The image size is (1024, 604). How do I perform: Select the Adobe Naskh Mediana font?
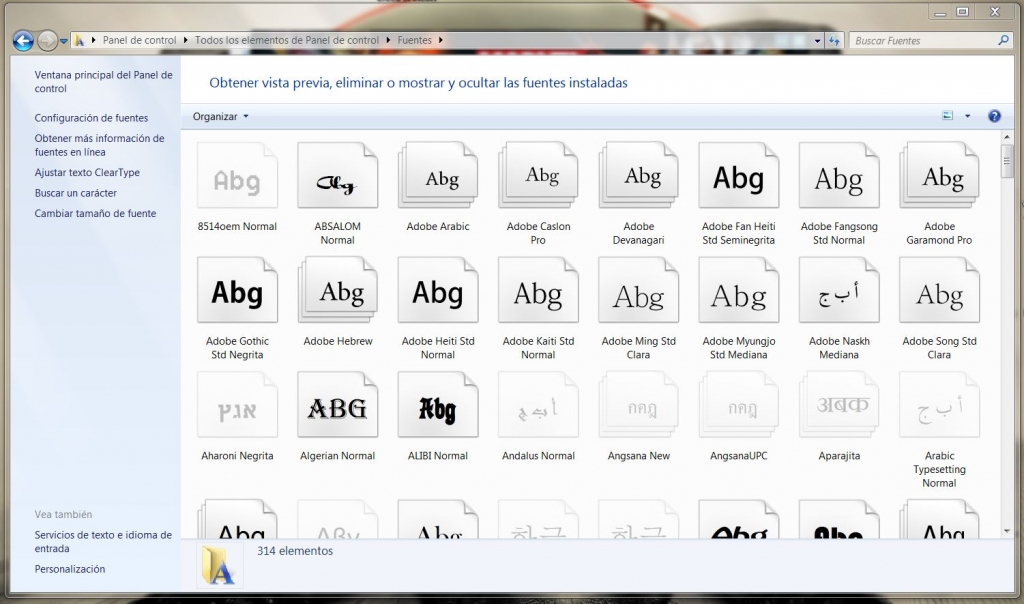[x=839, y=295]
